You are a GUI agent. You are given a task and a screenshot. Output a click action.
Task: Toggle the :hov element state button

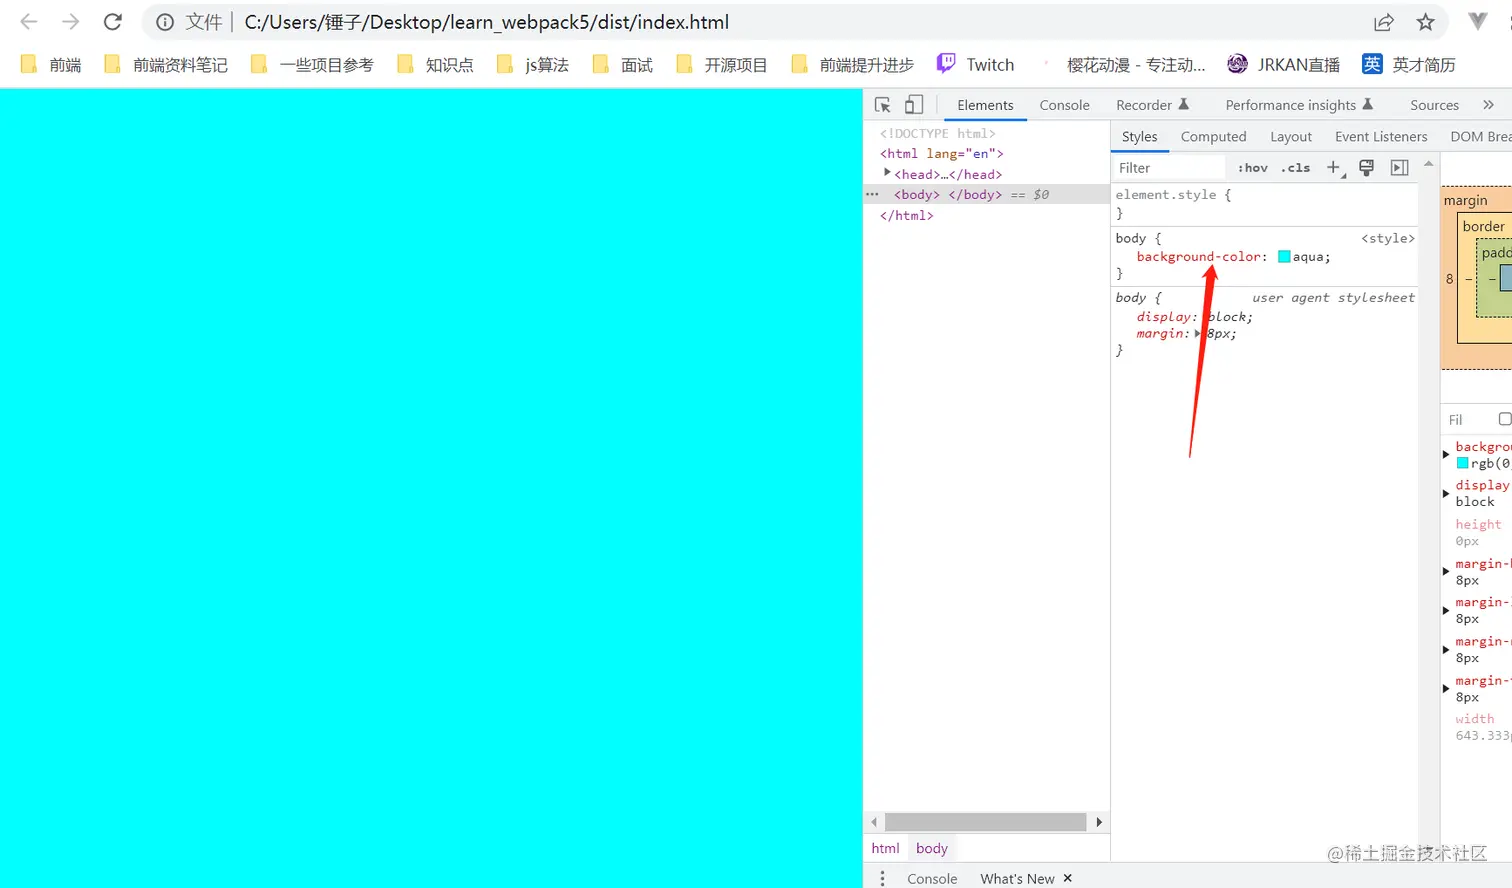(1252, 168)
